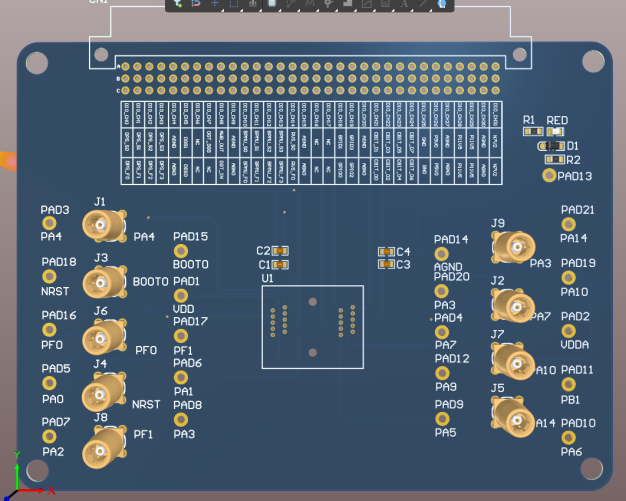Click the PAD15 gold test pad

181,251
